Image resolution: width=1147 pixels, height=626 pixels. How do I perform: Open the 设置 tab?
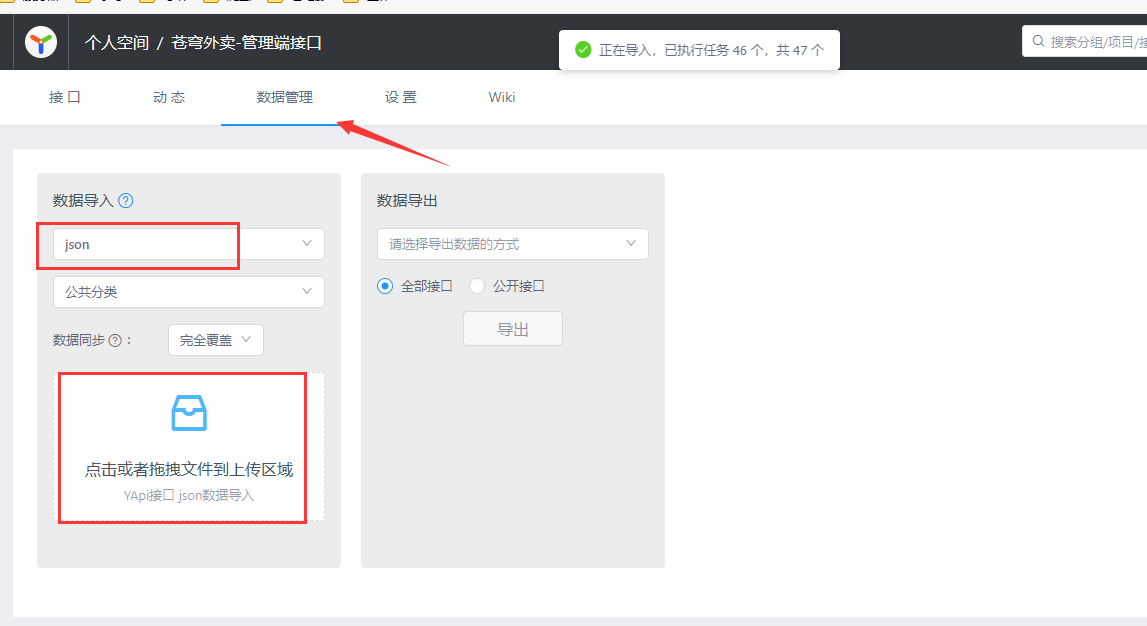tap(401, 97)
